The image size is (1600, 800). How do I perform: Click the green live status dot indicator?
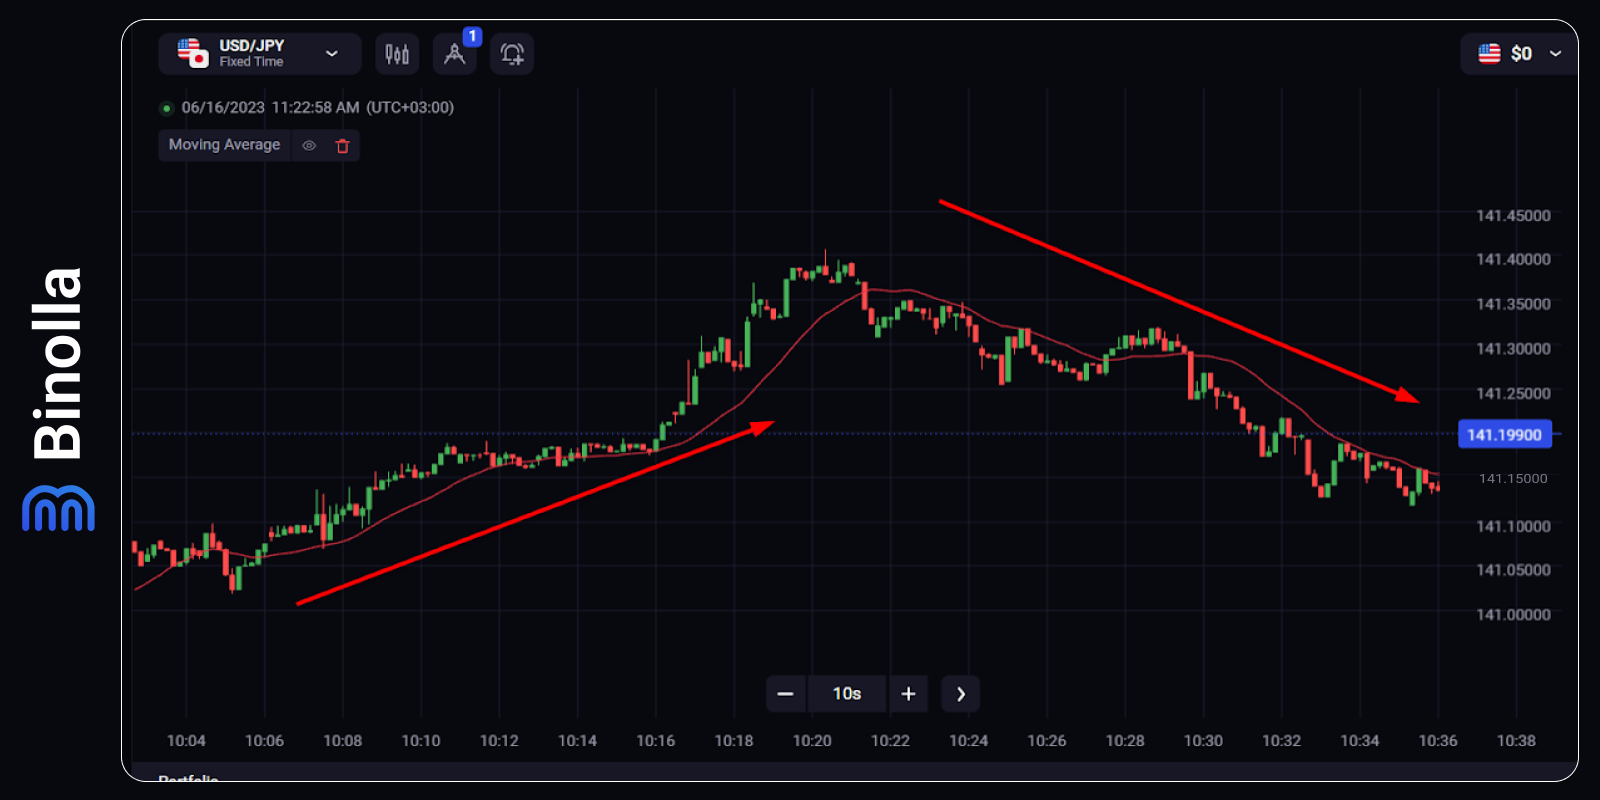pos(166,107)
